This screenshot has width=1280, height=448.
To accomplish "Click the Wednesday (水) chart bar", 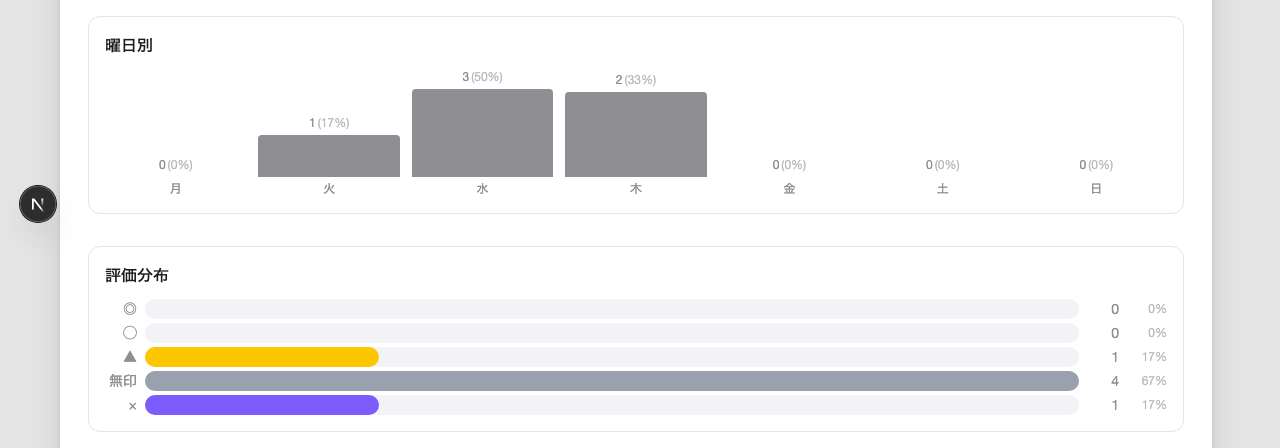I will coord(482,133).
